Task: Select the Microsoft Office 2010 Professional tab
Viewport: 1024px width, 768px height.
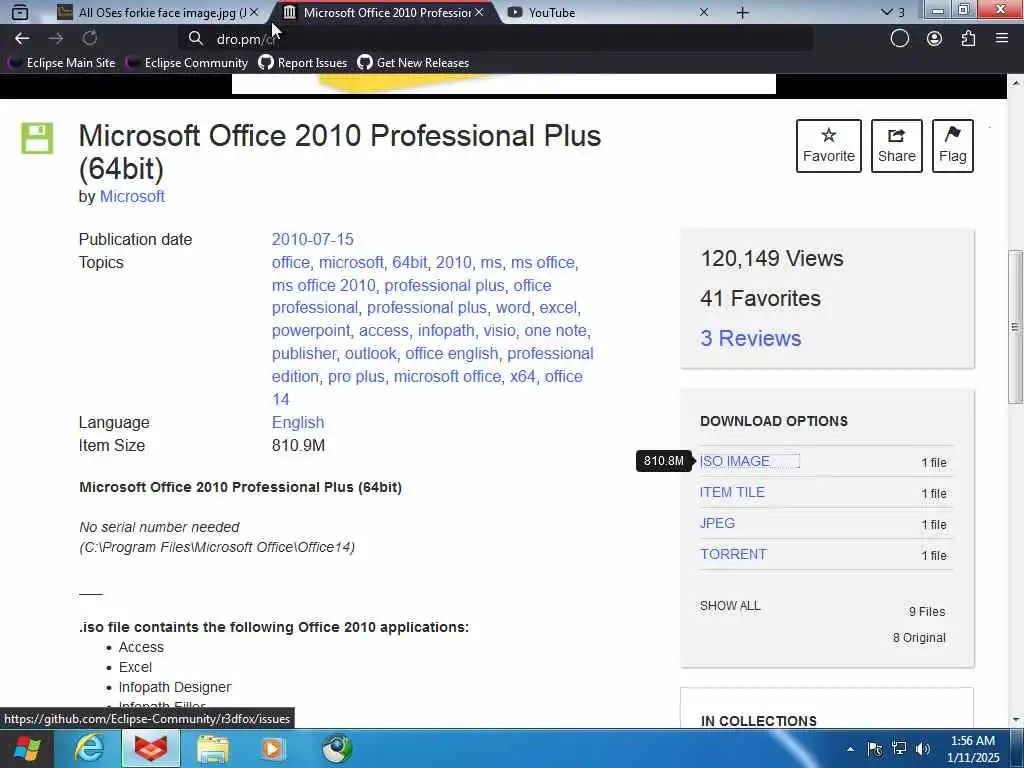Action: (x=384, y=12)
